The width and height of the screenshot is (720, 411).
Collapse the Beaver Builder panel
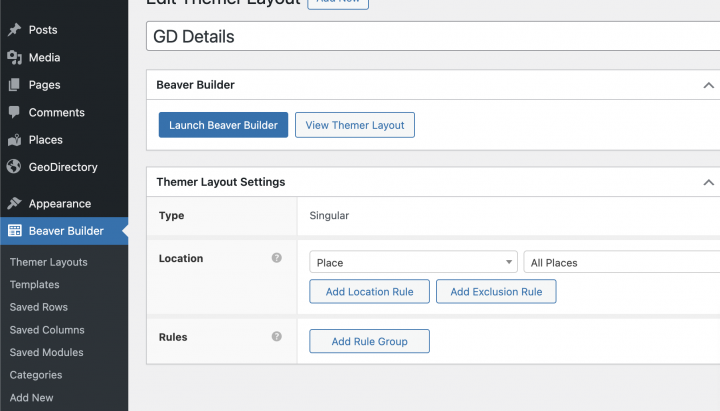click(708, 86)
